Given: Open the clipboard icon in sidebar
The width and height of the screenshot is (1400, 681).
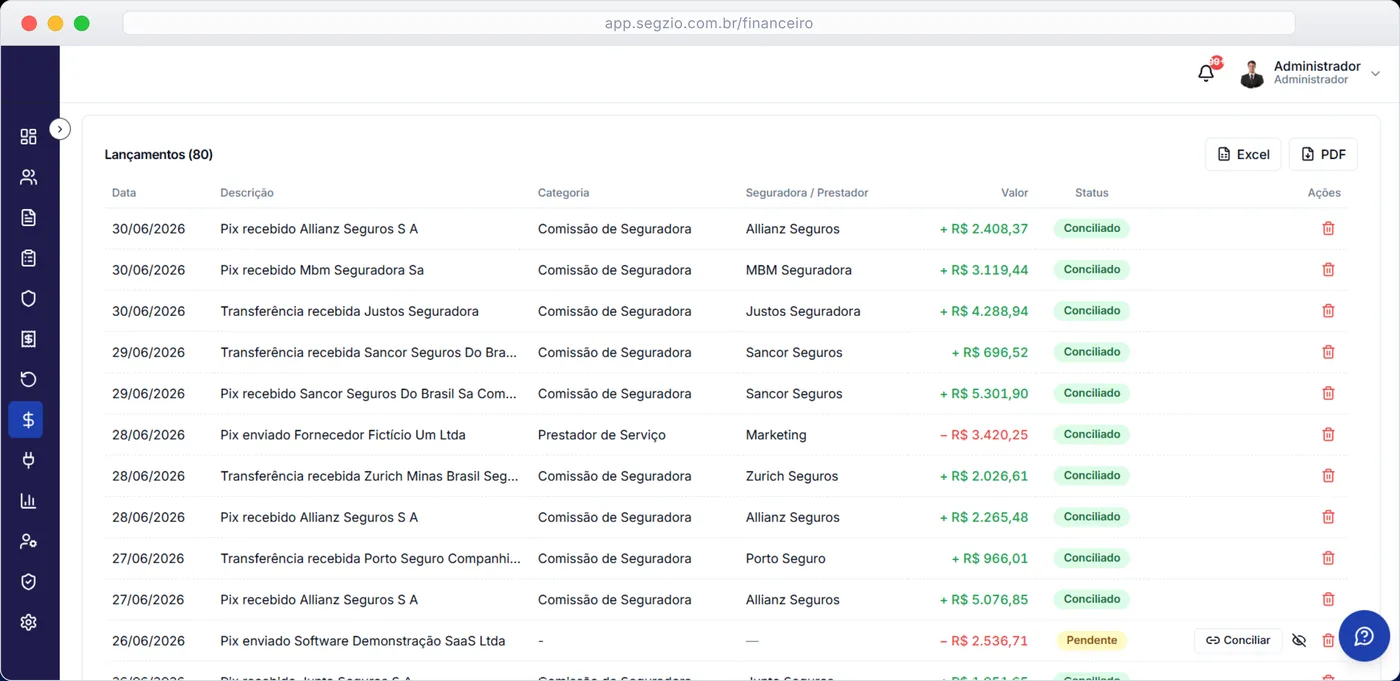Looking at the screenshot, I should click(28, 258).
